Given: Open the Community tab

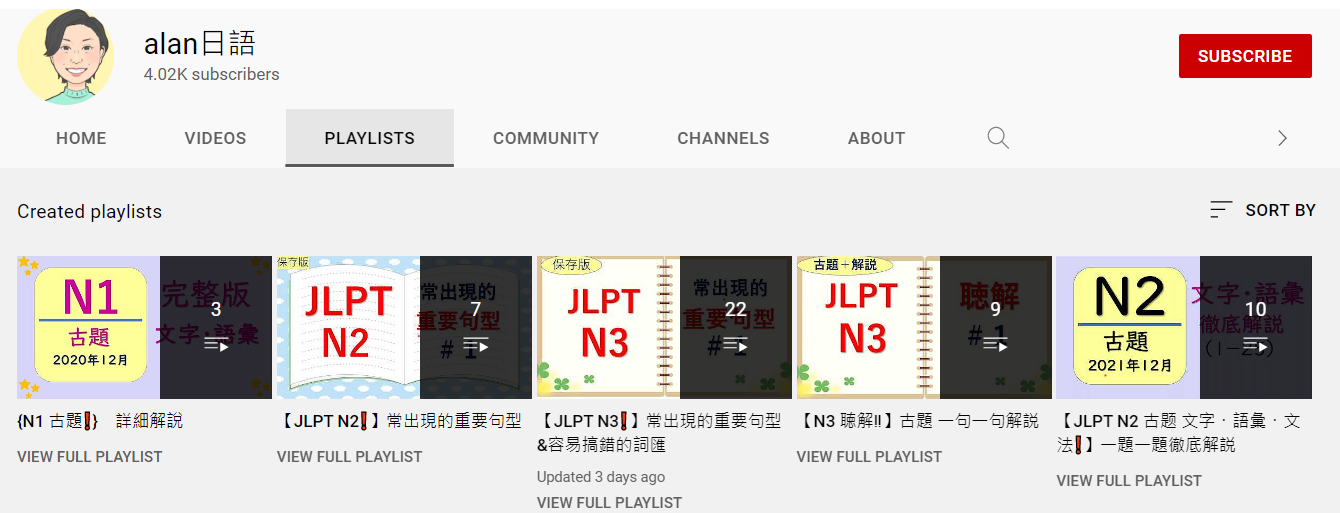Looking at the screenshot, I should pyautogui.click(x=546, y=138).
